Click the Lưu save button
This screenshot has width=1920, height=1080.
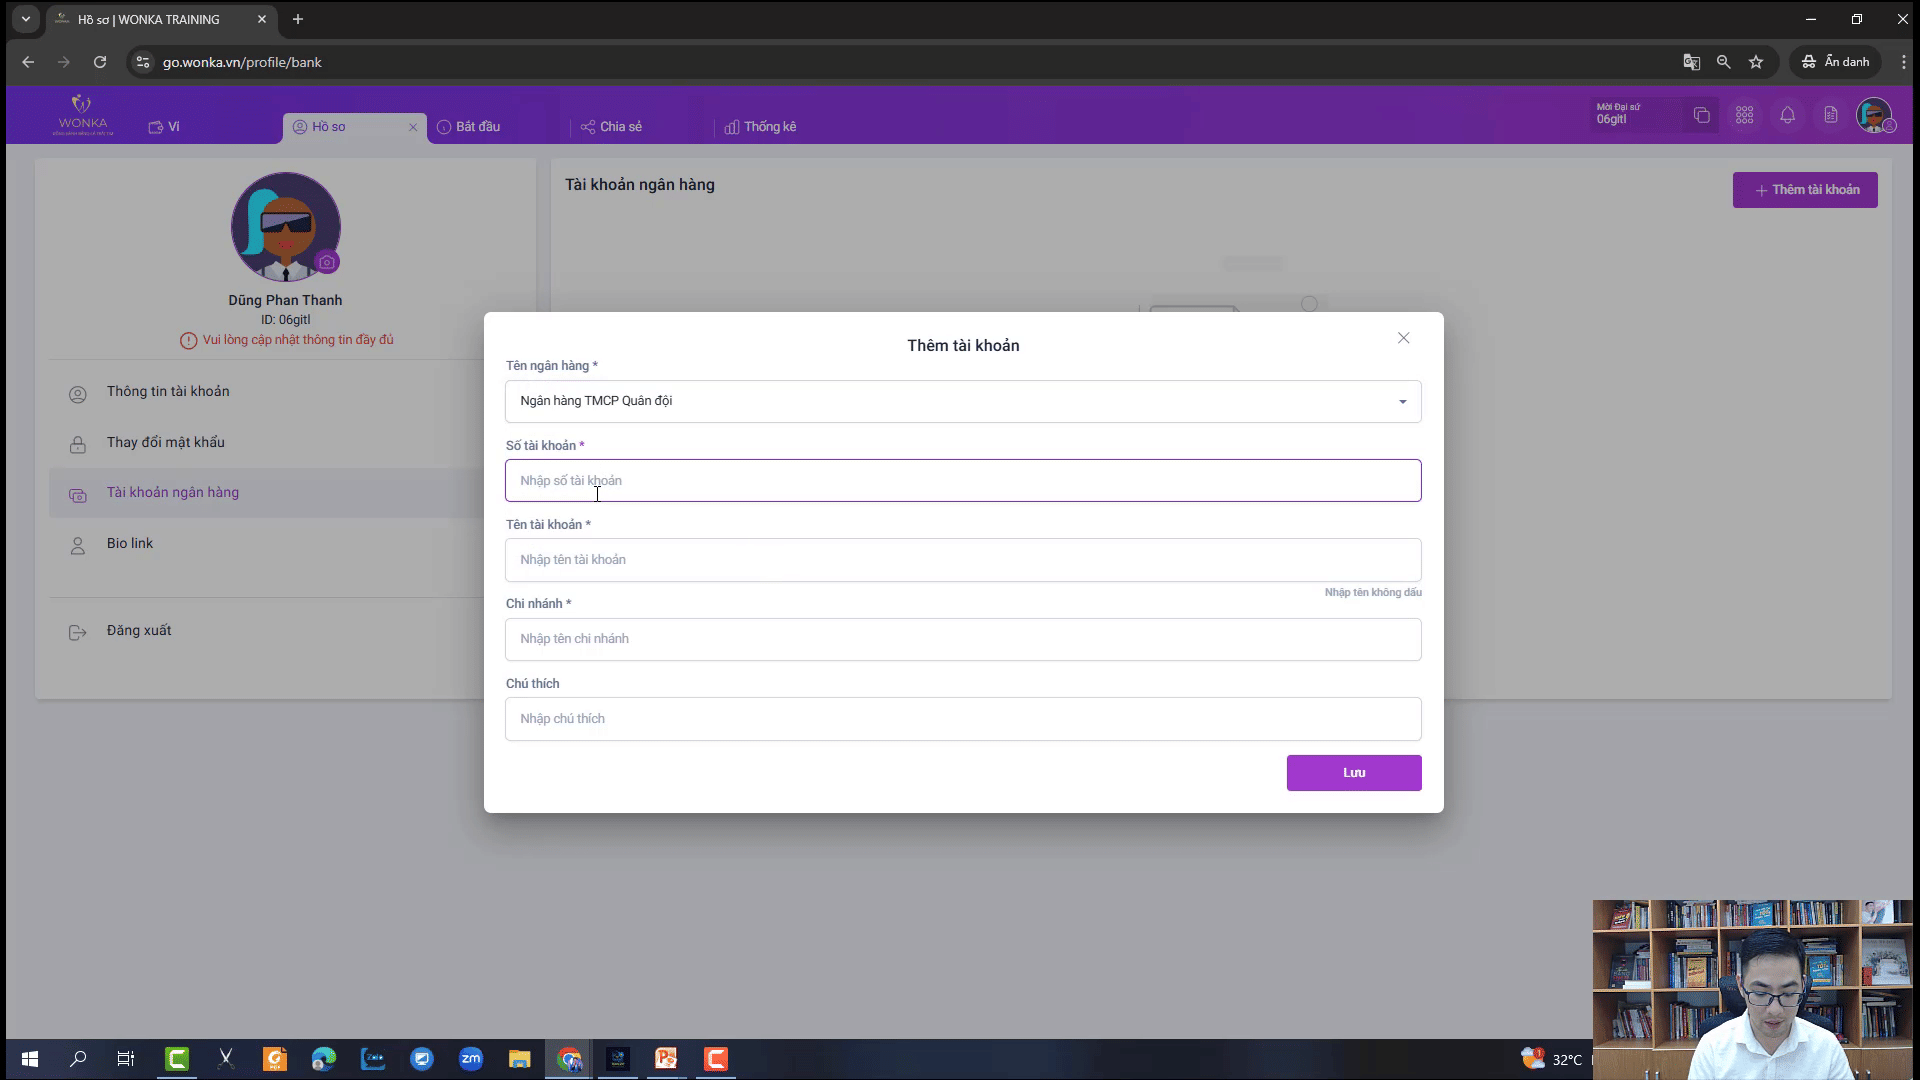[x=1353, y=773]
